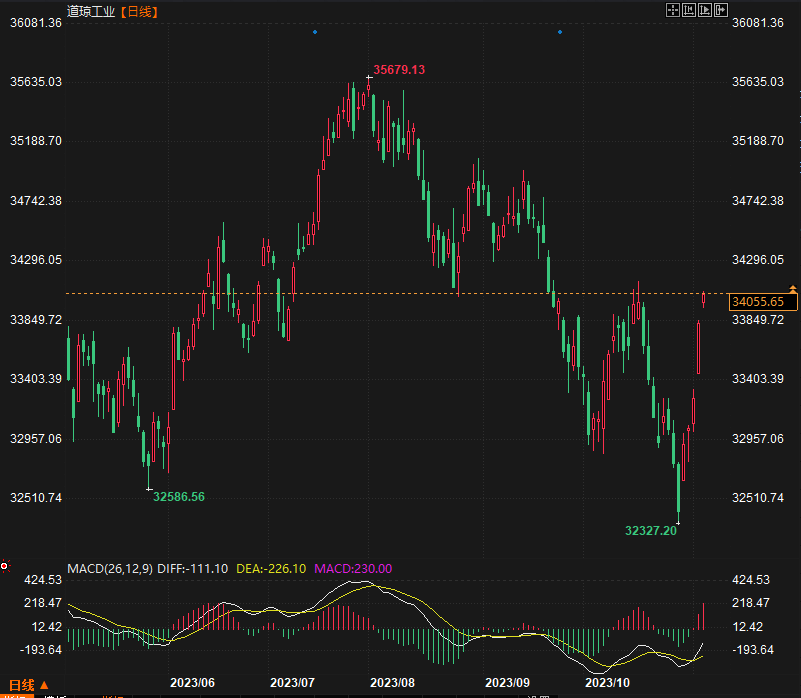Click the magenta MACD:230.00 value label
This screenshot has width=801, height=698.
(354, 568)
